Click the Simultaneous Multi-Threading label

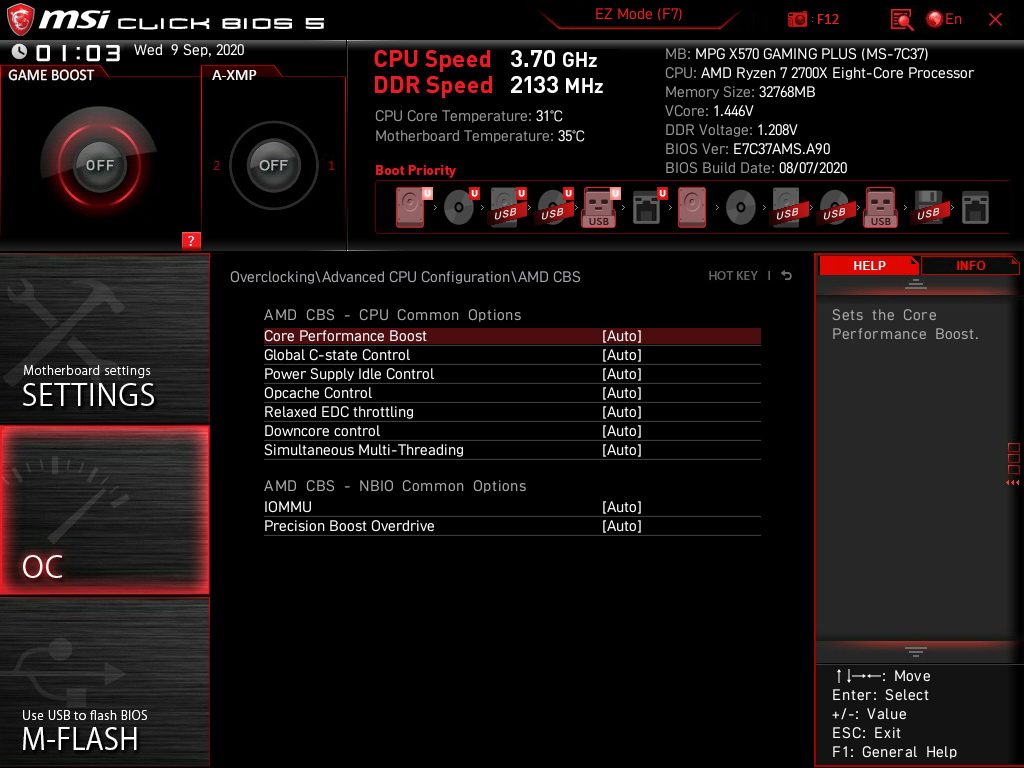(363, 449)
